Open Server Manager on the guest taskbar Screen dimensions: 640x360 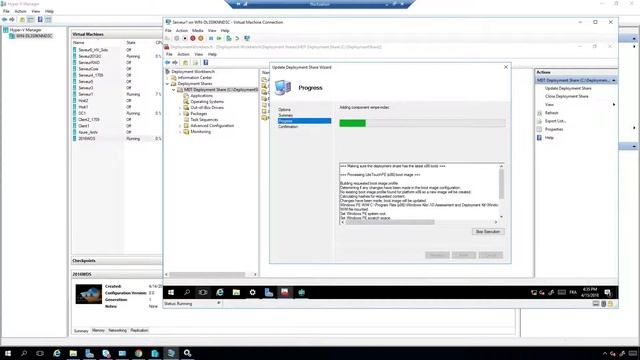(269, 292)
